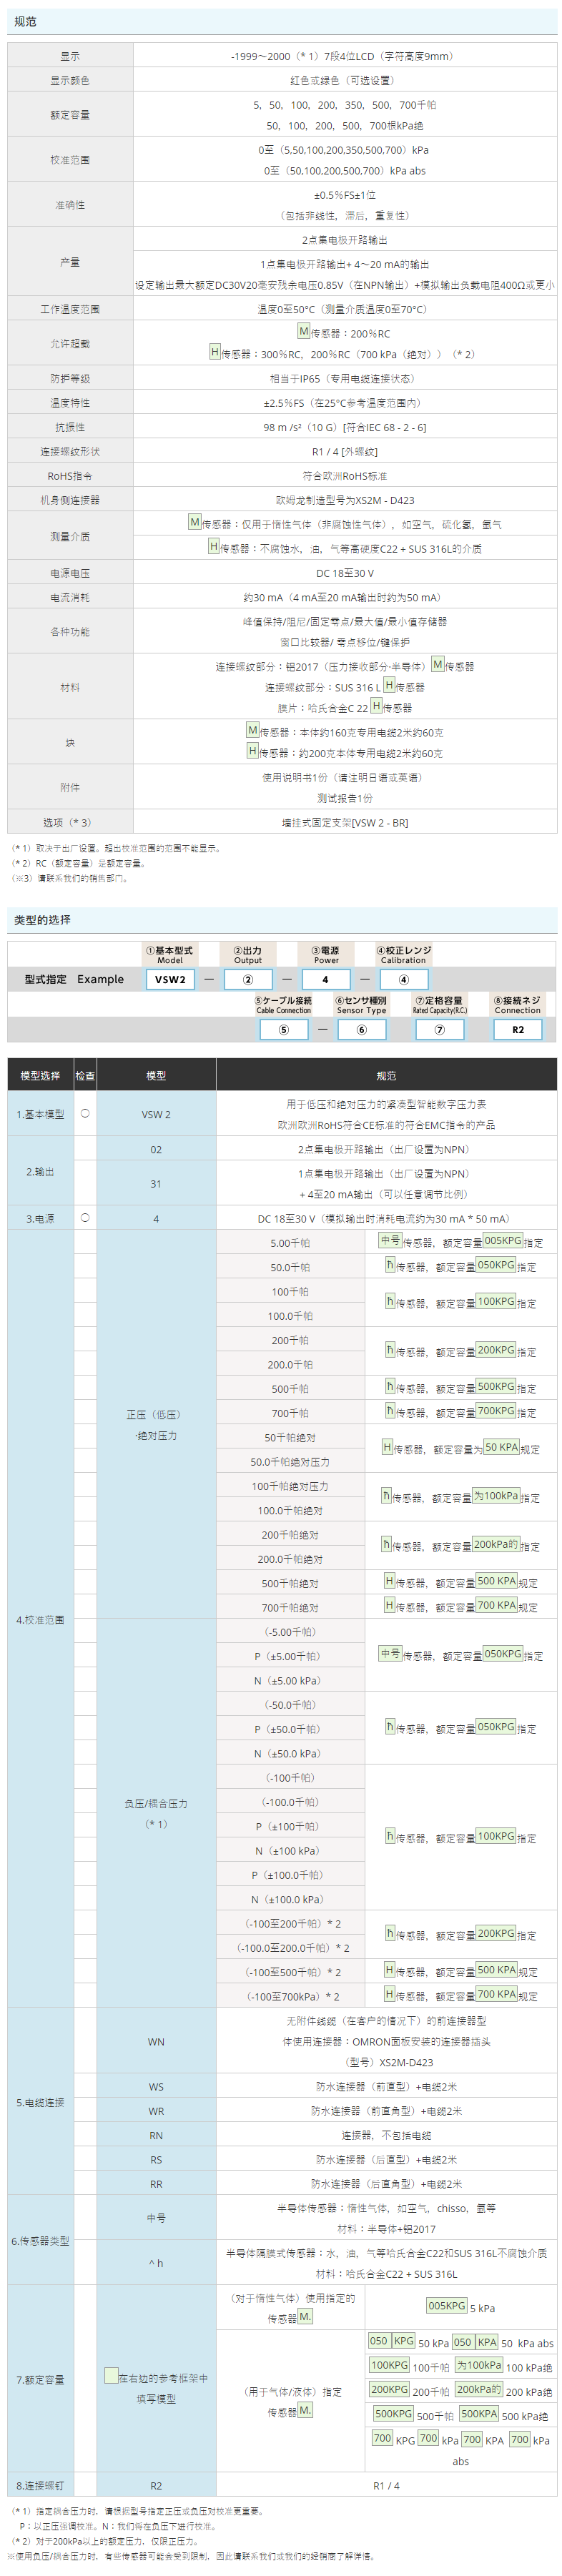Click the ⑦ Rated Capacity box
Screen dimensions: 562x2576
pyautogui.click(x=439, y=1029)
